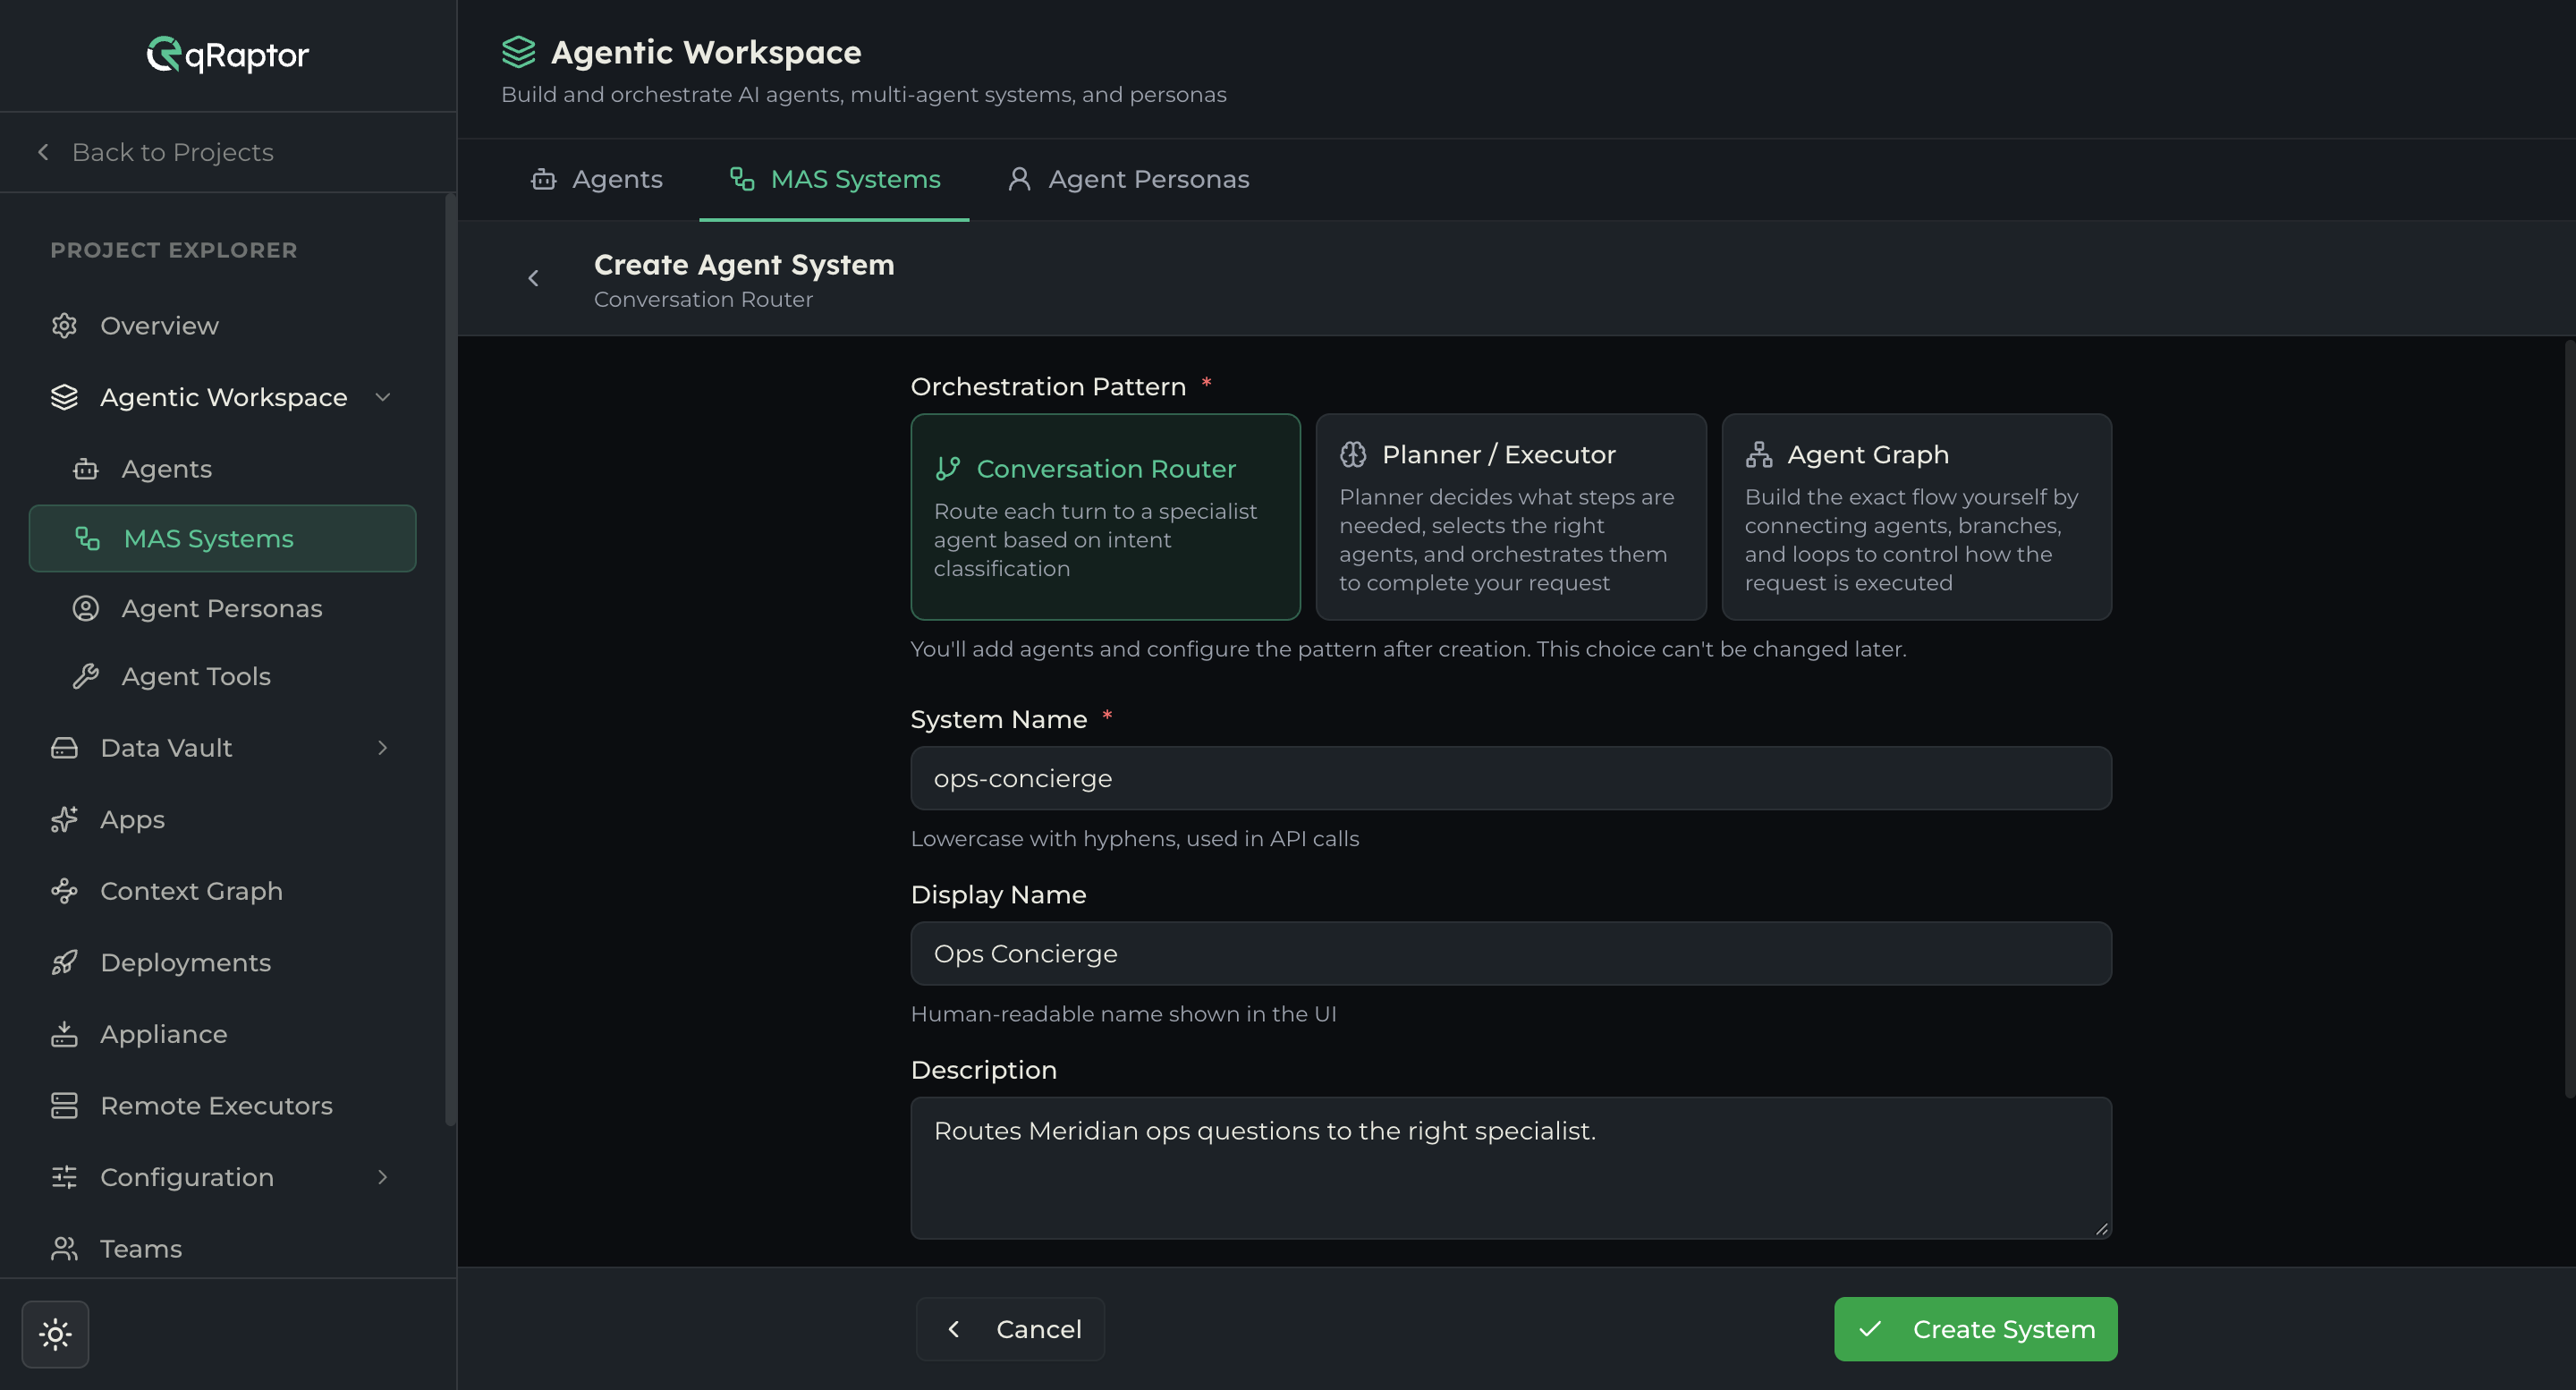The image size is (2576, 1390).
Task: Click the Teams people icon
Action: tap(64, 1249)
